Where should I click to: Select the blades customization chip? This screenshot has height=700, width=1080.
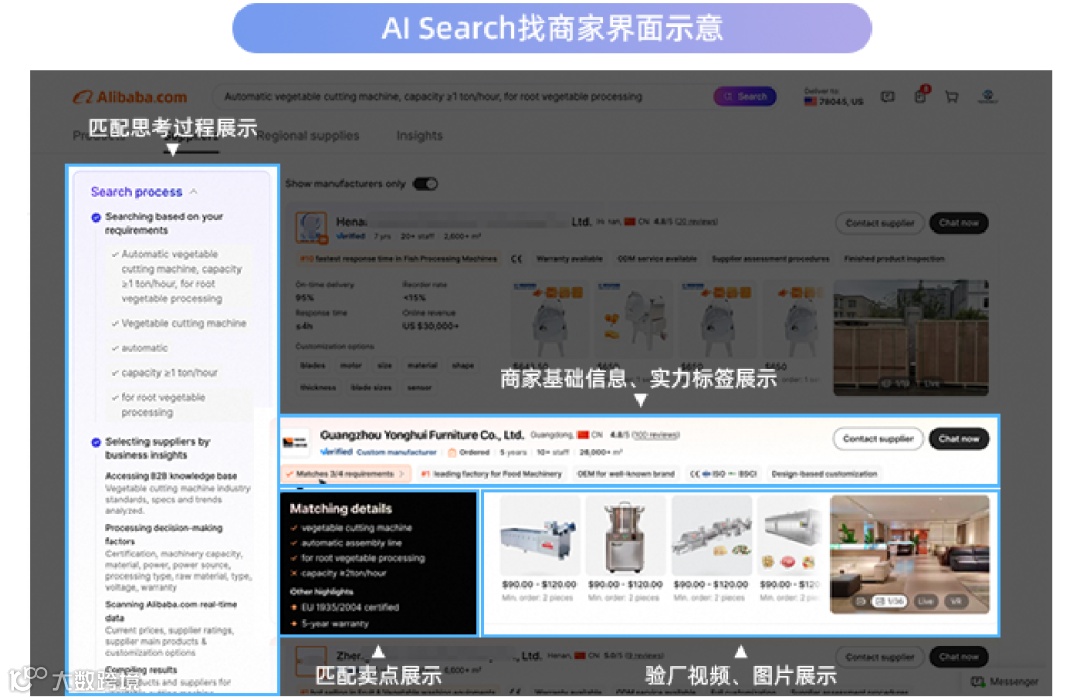(313, 365)
